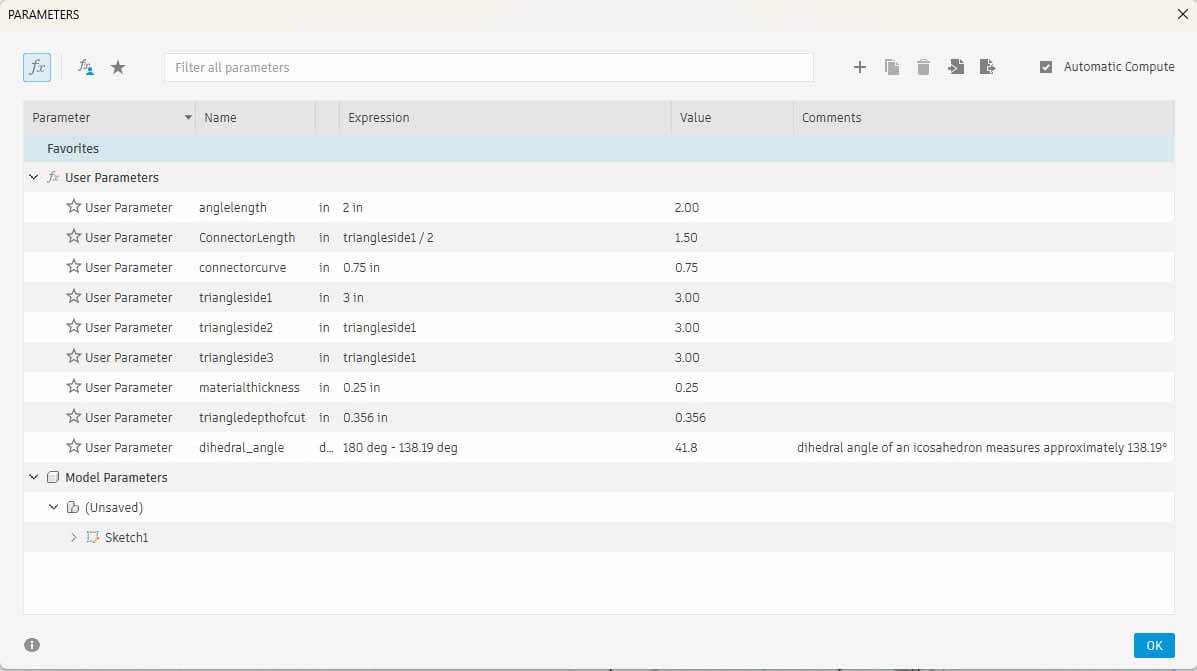This screenshot has width=1197, height=671.
Task: Click the export parameters icon
Action: (x=987, y=67)
